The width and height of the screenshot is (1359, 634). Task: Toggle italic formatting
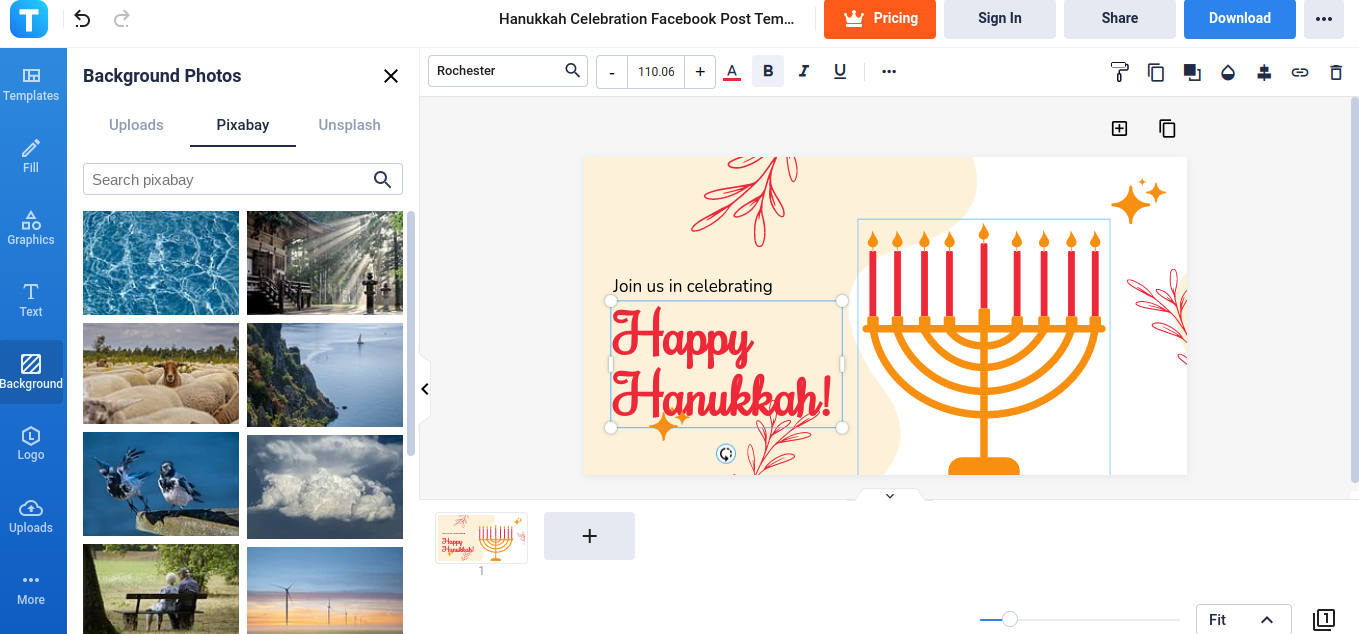(x=804, y=71)
